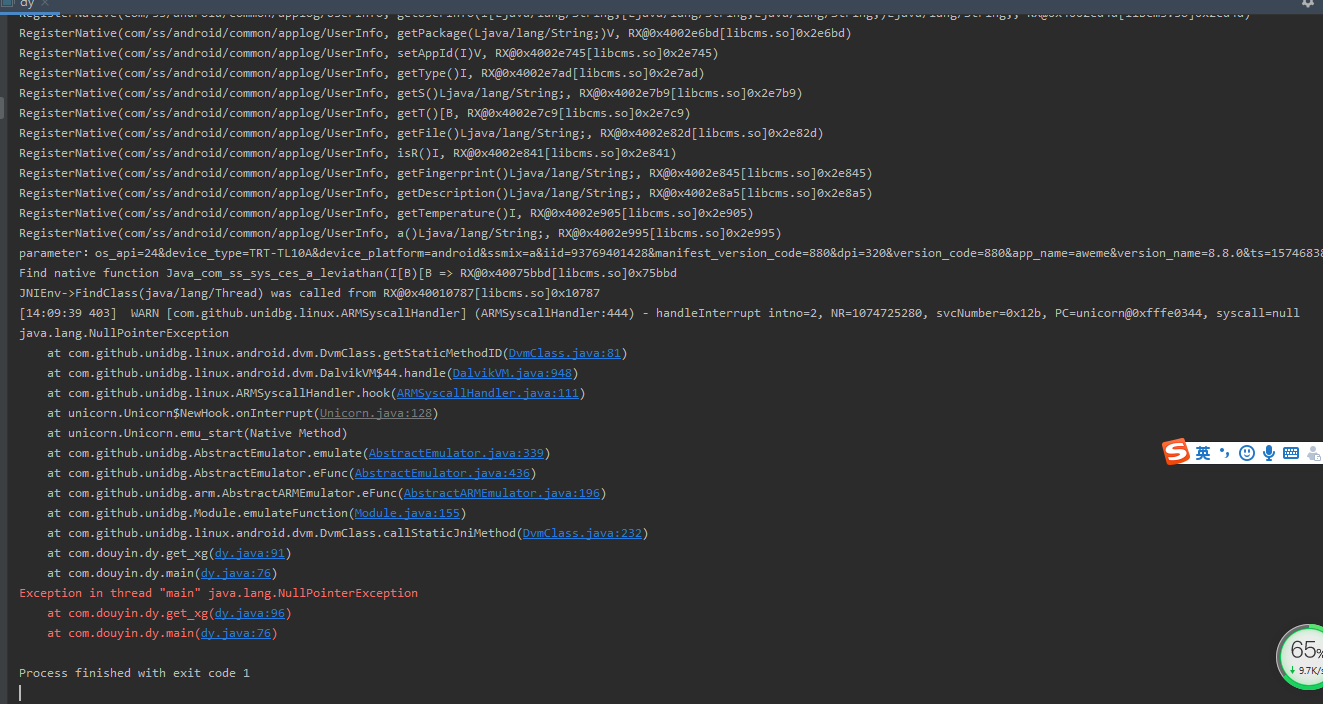Screen dimensions: 1323x704
Task: Click the RegisterNative getType()I line
Action: (x=361, y=73)
